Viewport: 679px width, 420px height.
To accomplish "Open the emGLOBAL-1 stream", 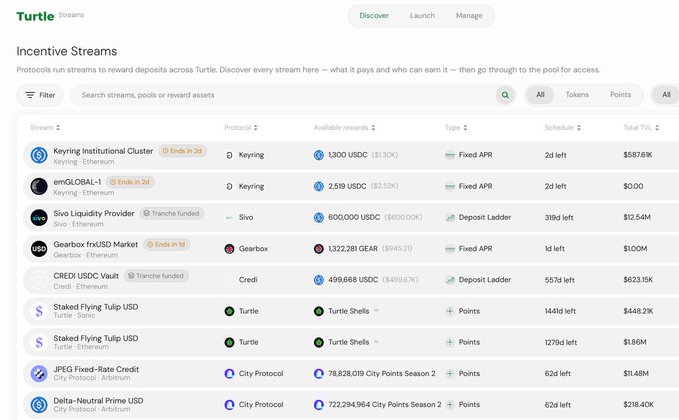I will (x=77, y=182).
